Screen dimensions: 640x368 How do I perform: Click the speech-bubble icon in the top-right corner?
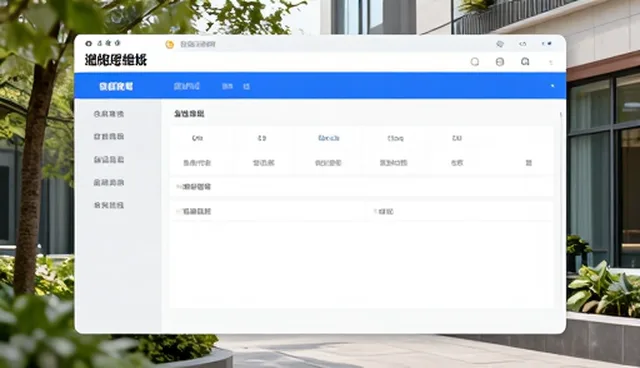(500, 44)
